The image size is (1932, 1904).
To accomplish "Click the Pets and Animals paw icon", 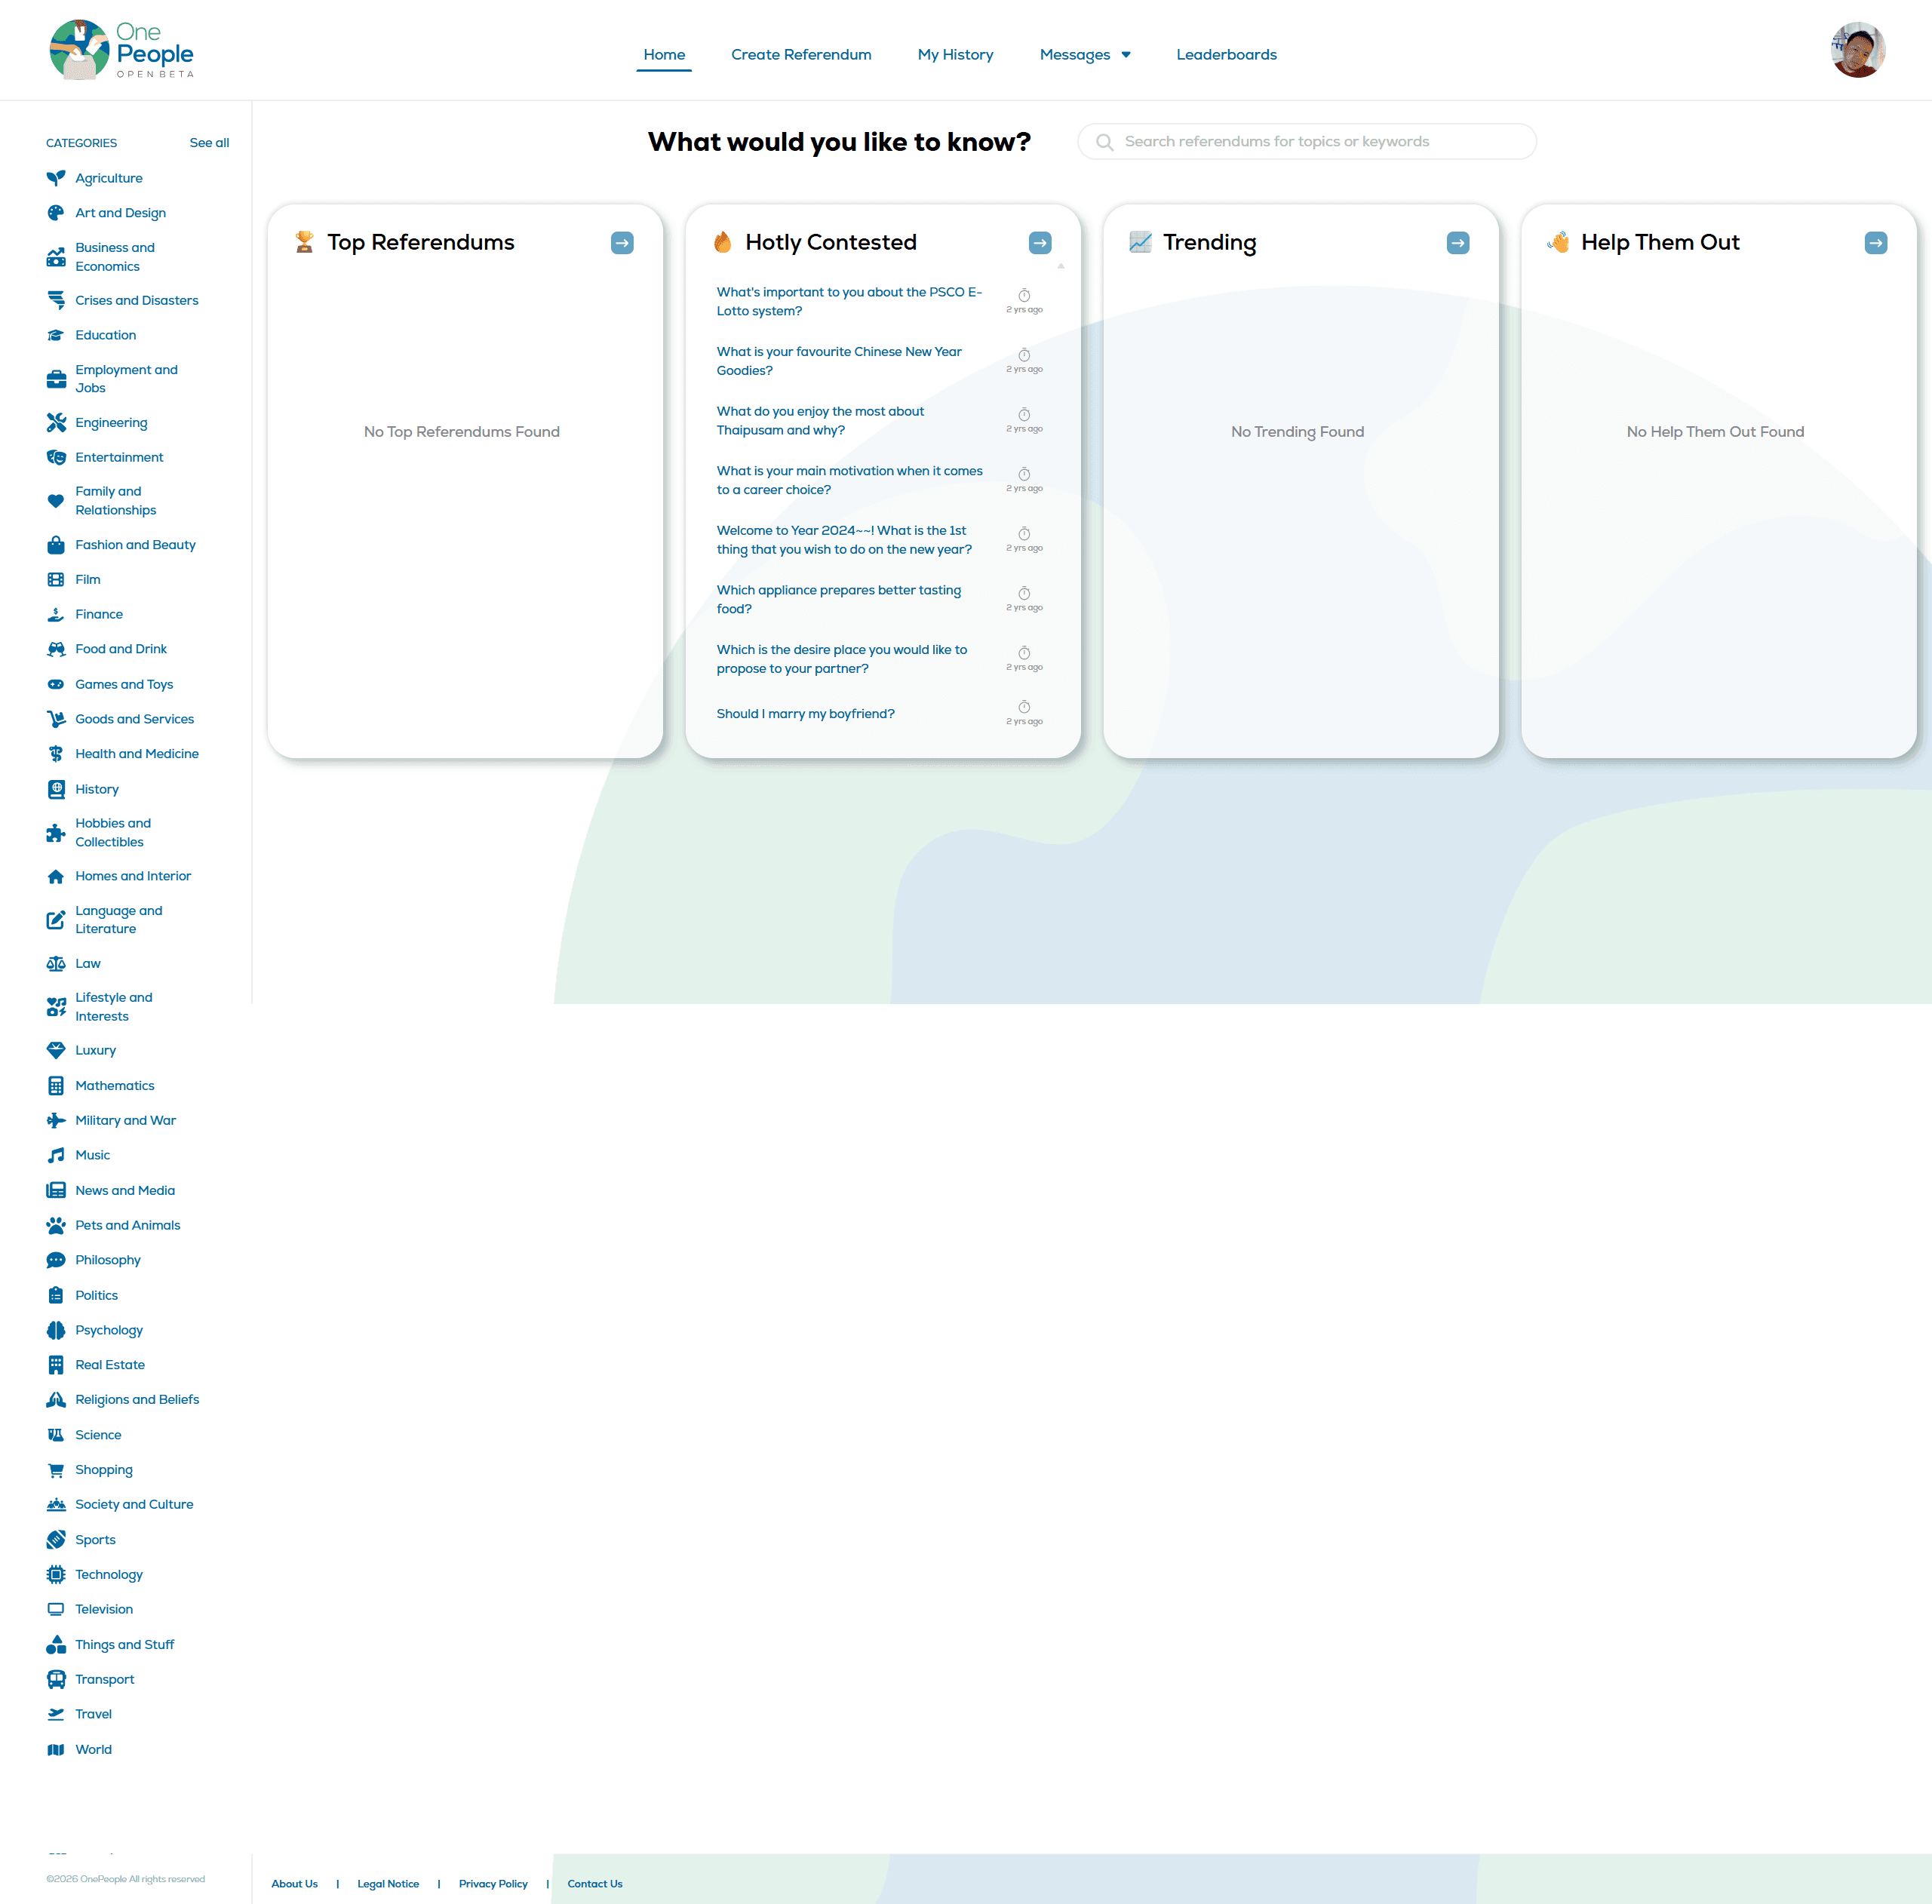I will pyautogui.click(x=56, y=1225).
